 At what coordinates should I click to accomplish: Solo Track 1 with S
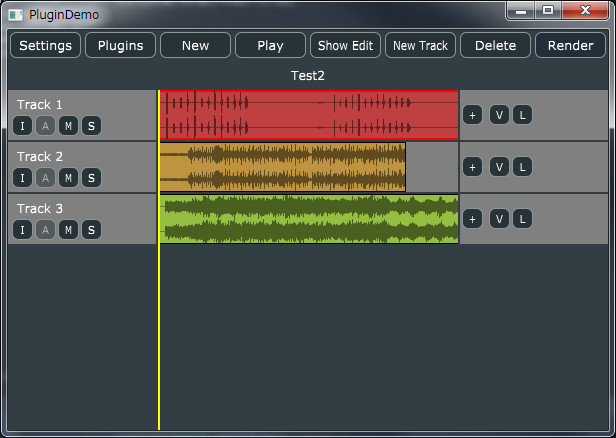point(92,126)
